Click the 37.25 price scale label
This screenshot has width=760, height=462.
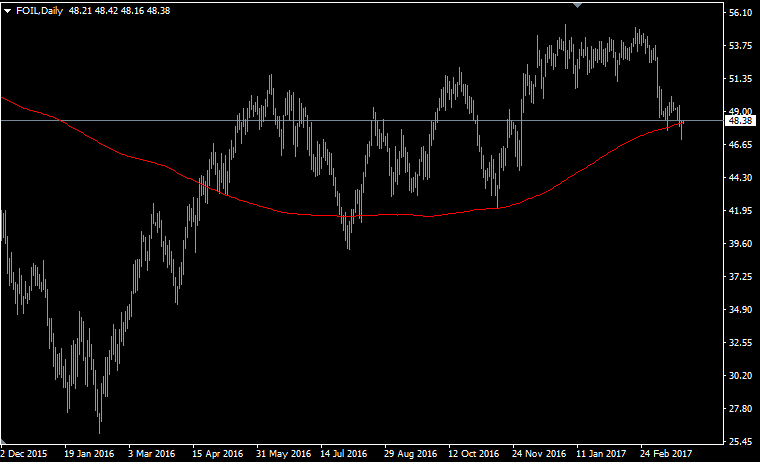click(x=740, y=276)
